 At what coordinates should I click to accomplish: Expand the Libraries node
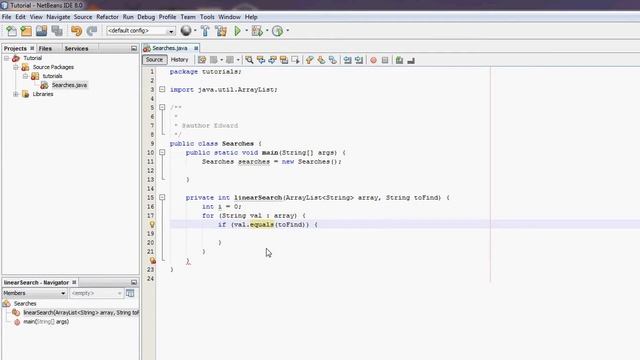pyautogui.click(x=16, y=94)
